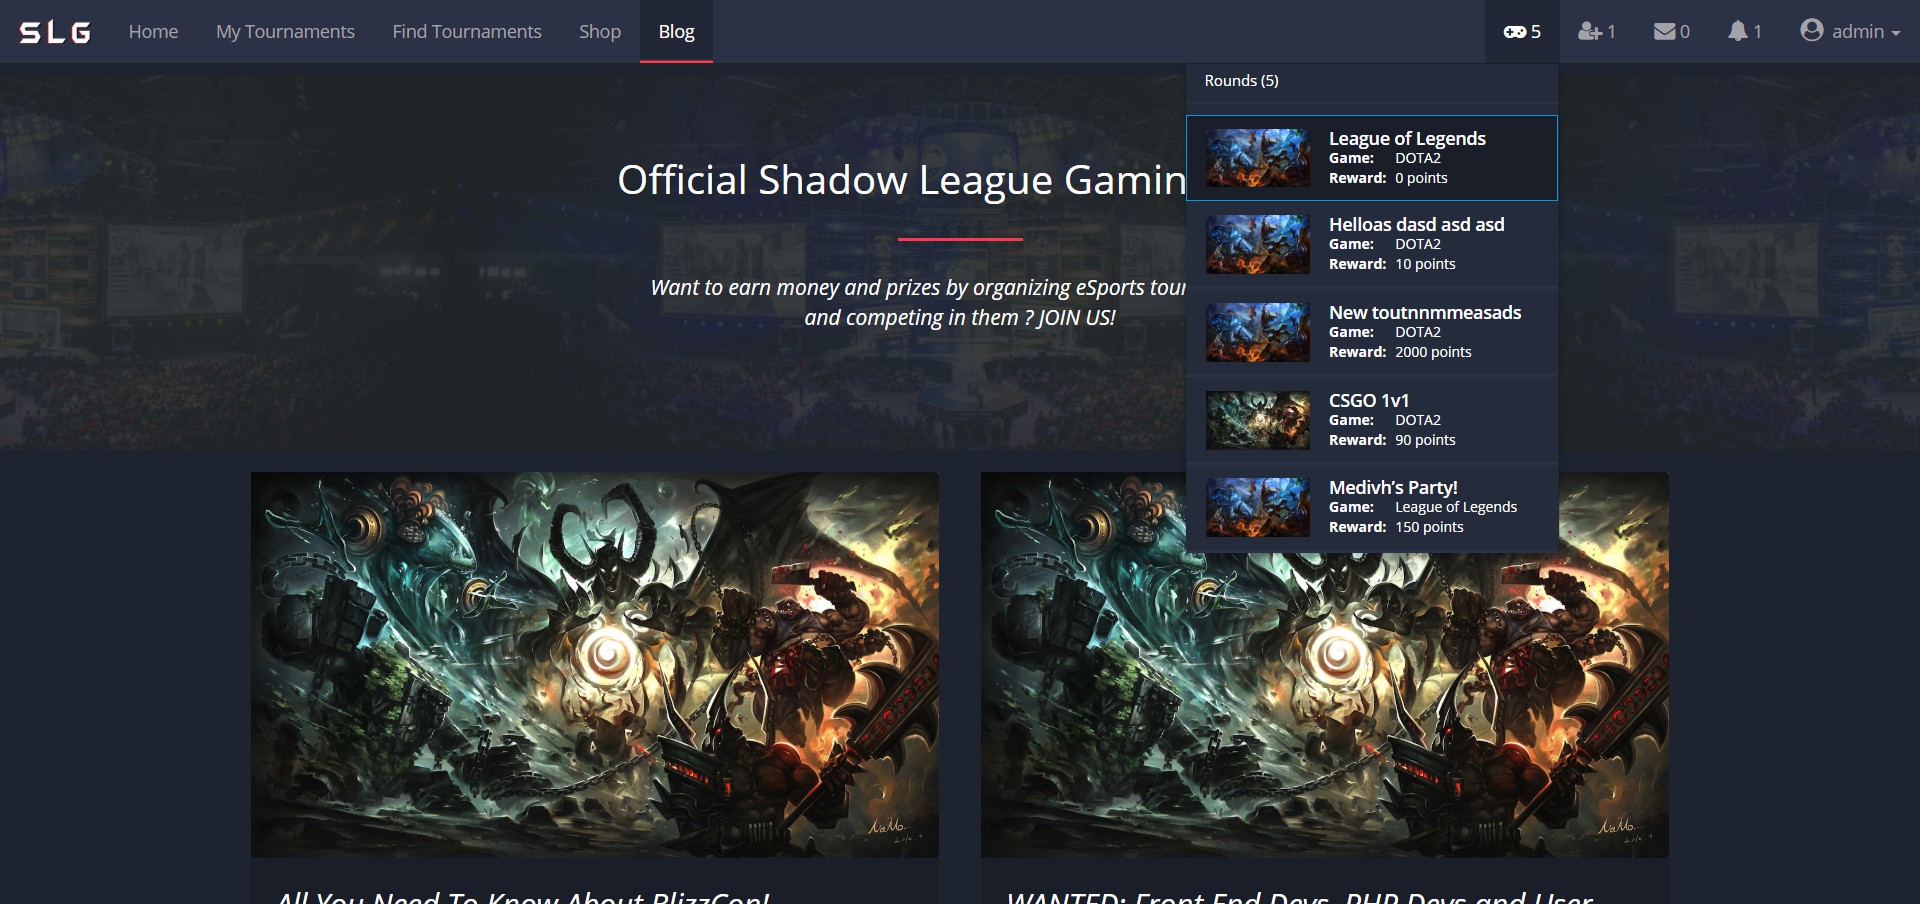Switch to the Home tab

click(x=153, y=31)
